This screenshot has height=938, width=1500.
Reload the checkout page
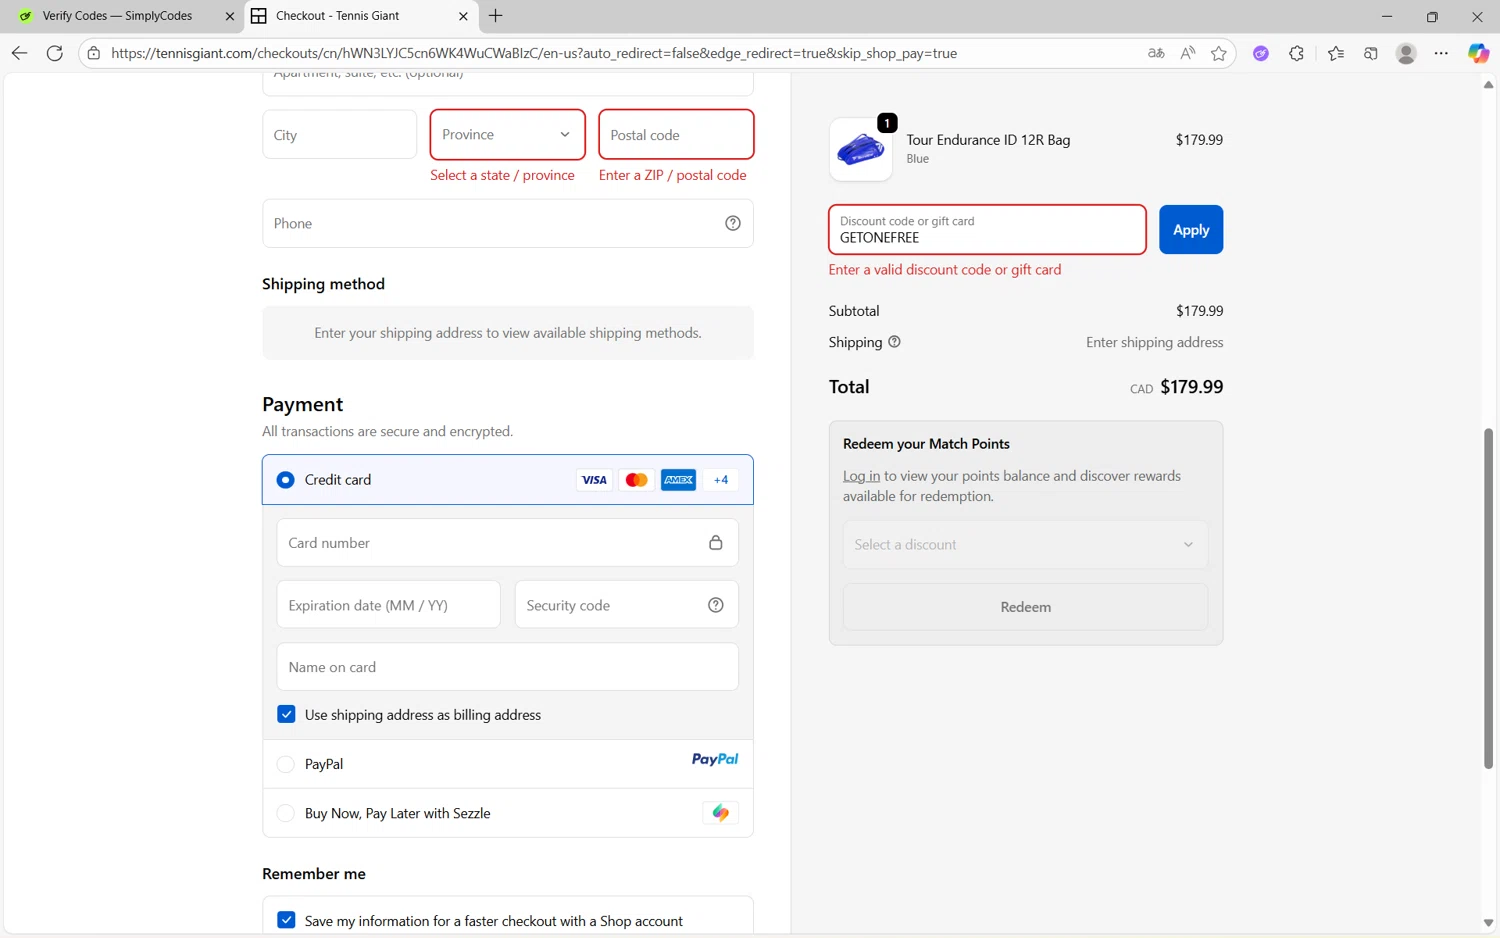(55, 53)
